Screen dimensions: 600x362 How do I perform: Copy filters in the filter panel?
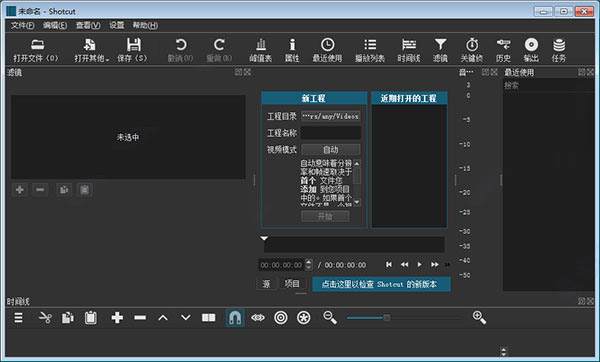64,189
